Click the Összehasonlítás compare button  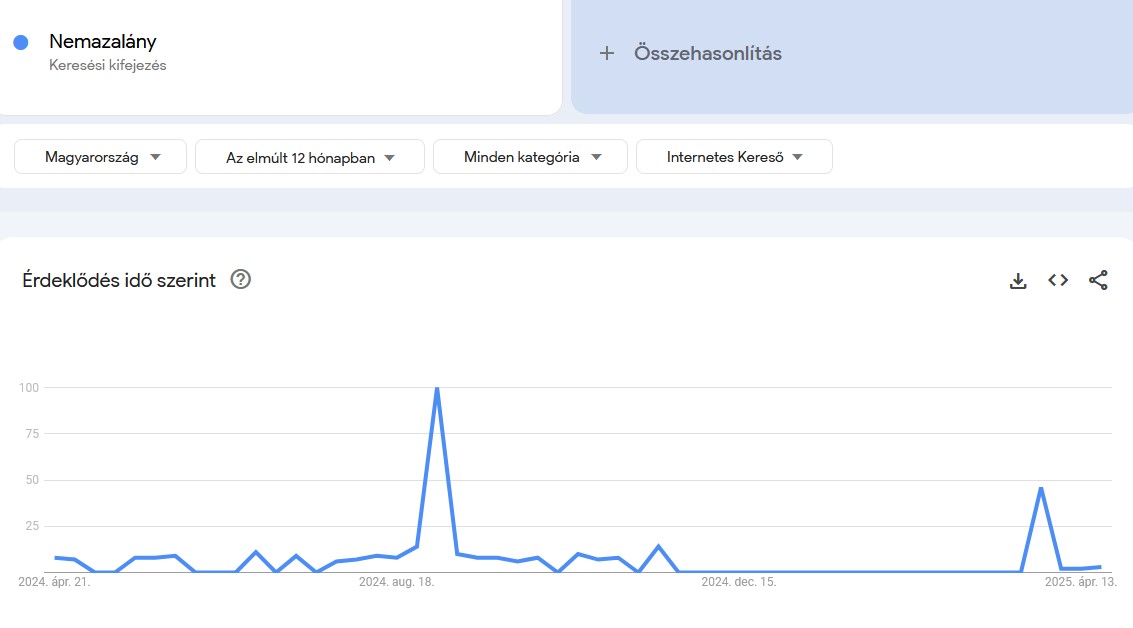pos(707,54)
